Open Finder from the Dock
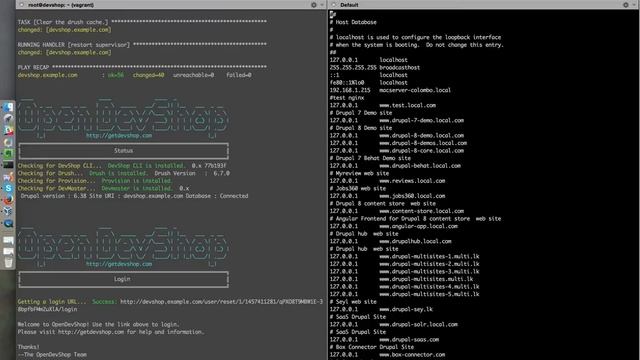 coord(8,107)
